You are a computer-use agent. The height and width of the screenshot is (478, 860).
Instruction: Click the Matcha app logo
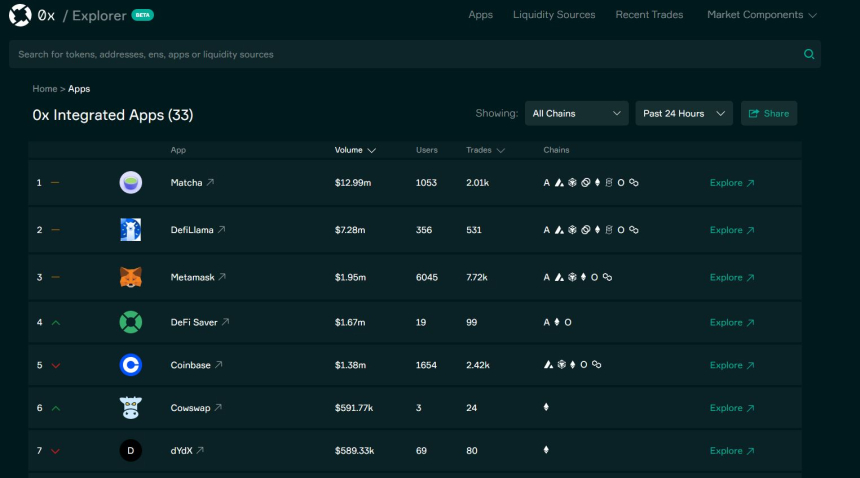pyautogui.click(x=130, y=183)
